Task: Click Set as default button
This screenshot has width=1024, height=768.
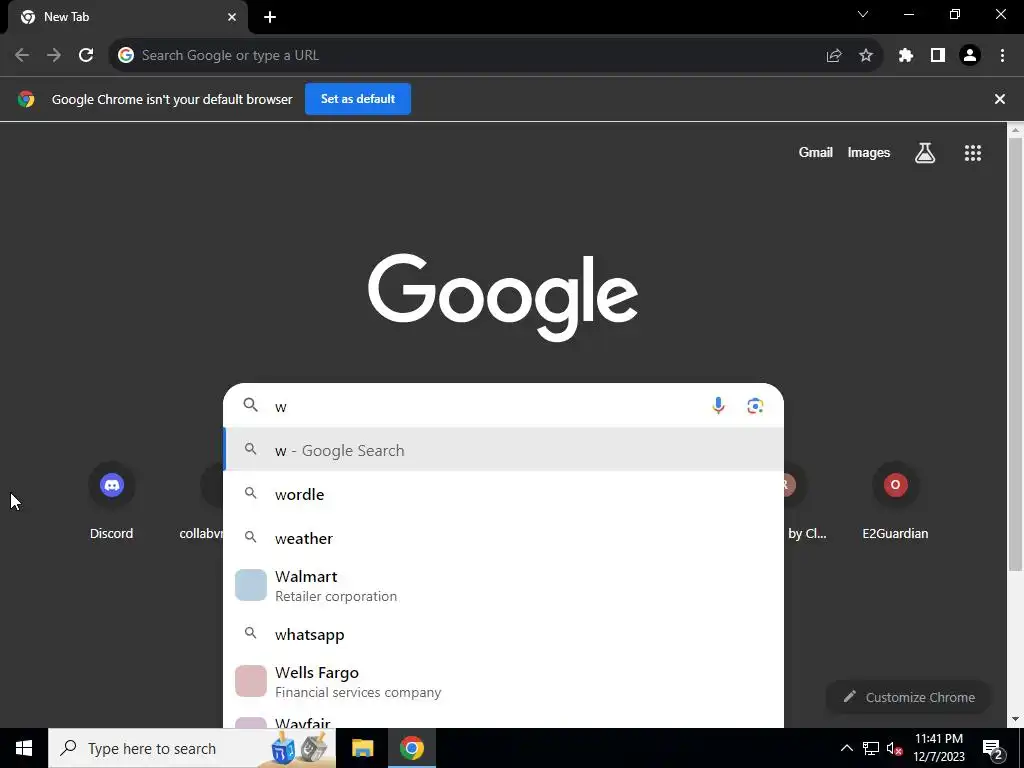Action: pyautogui.click(x=358, y=99)
